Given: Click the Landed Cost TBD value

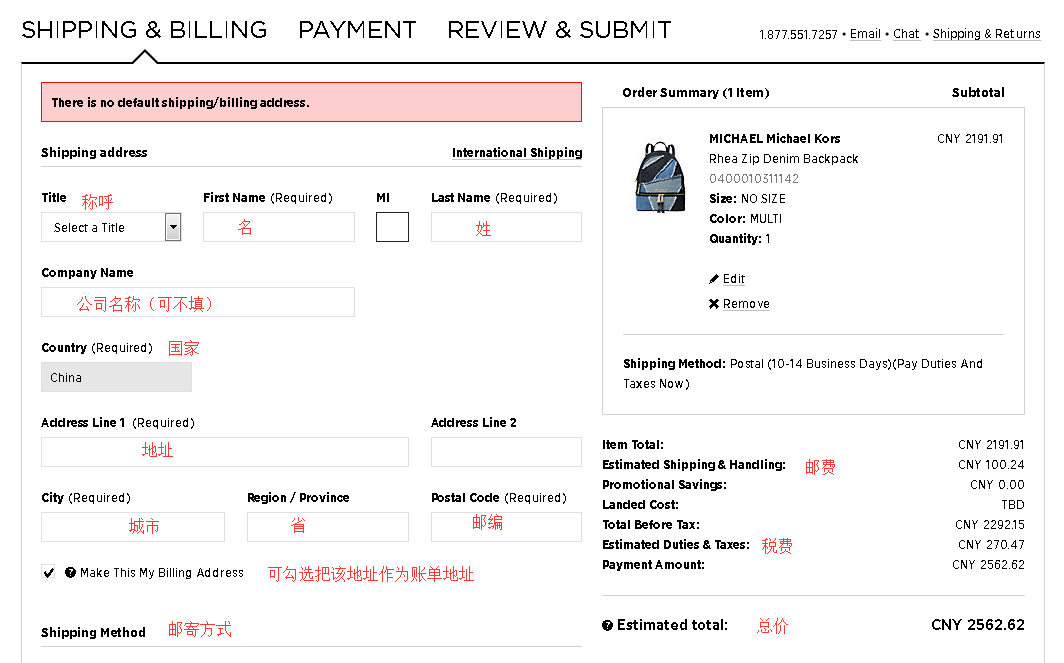Looking at the screenshot, I should [x=1013, y=505].
